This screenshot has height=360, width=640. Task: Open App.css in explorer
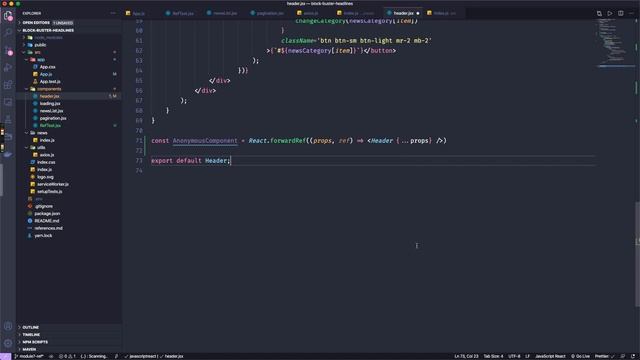pyautogui.click(x=47, y=67)
